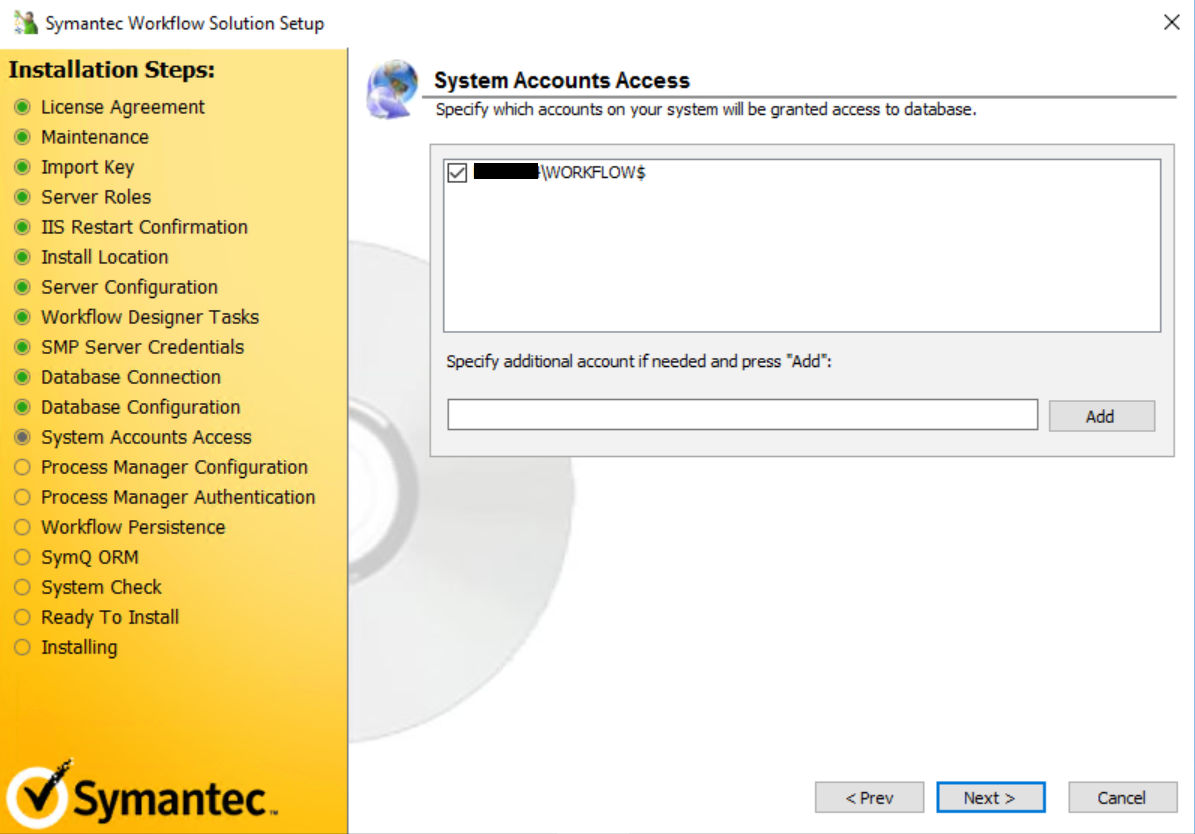Cancel the setup wizard

coord(1122,797)
